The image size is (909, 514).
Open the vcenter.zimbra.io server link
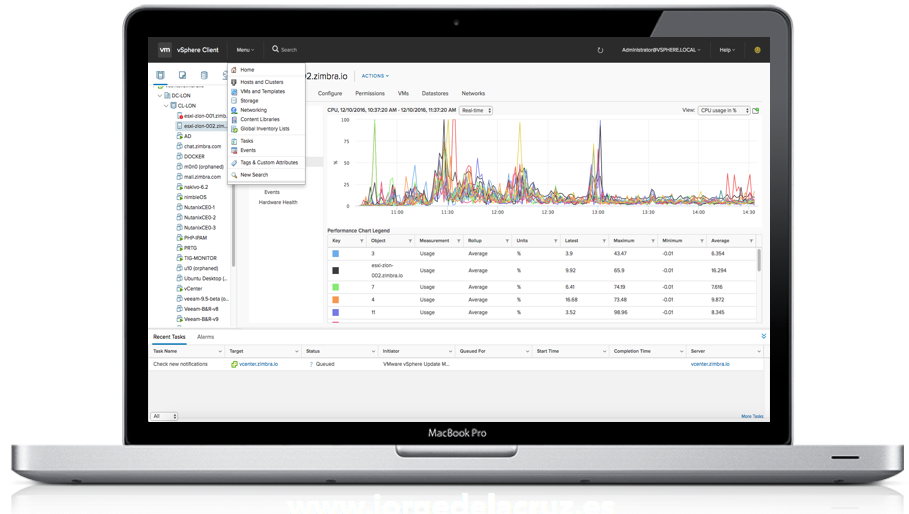710,364
